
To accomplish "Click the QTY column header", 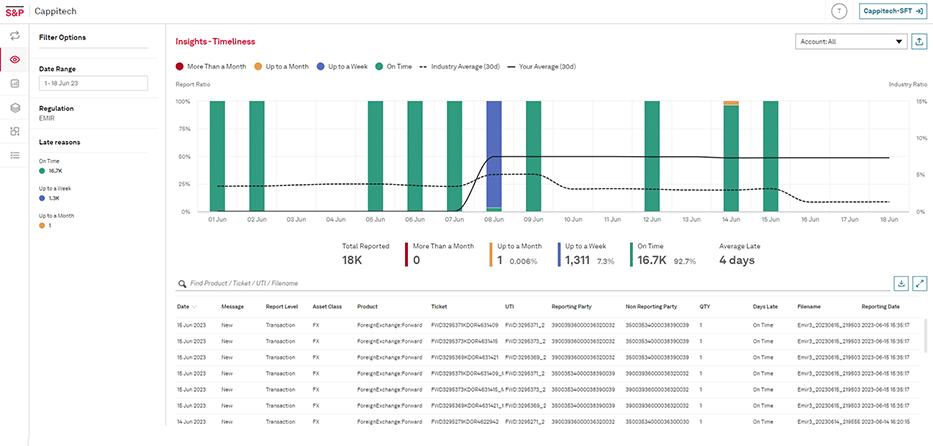I will (705, 307).
